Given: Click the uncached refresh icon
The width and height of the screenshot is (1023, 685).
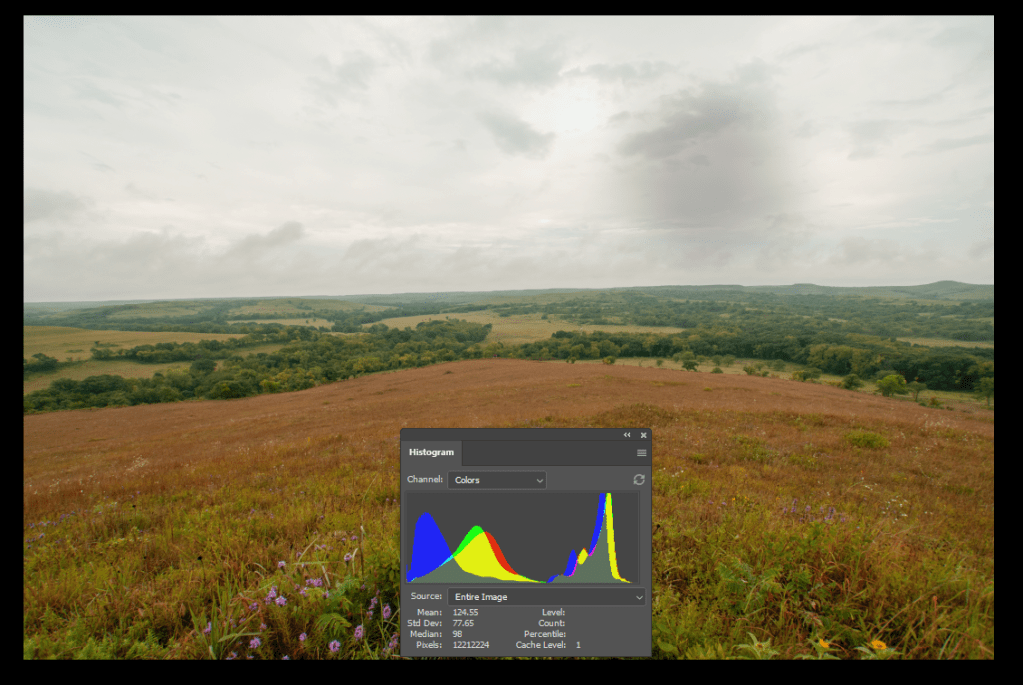Looking at the screenshot, I should point(638,480).
